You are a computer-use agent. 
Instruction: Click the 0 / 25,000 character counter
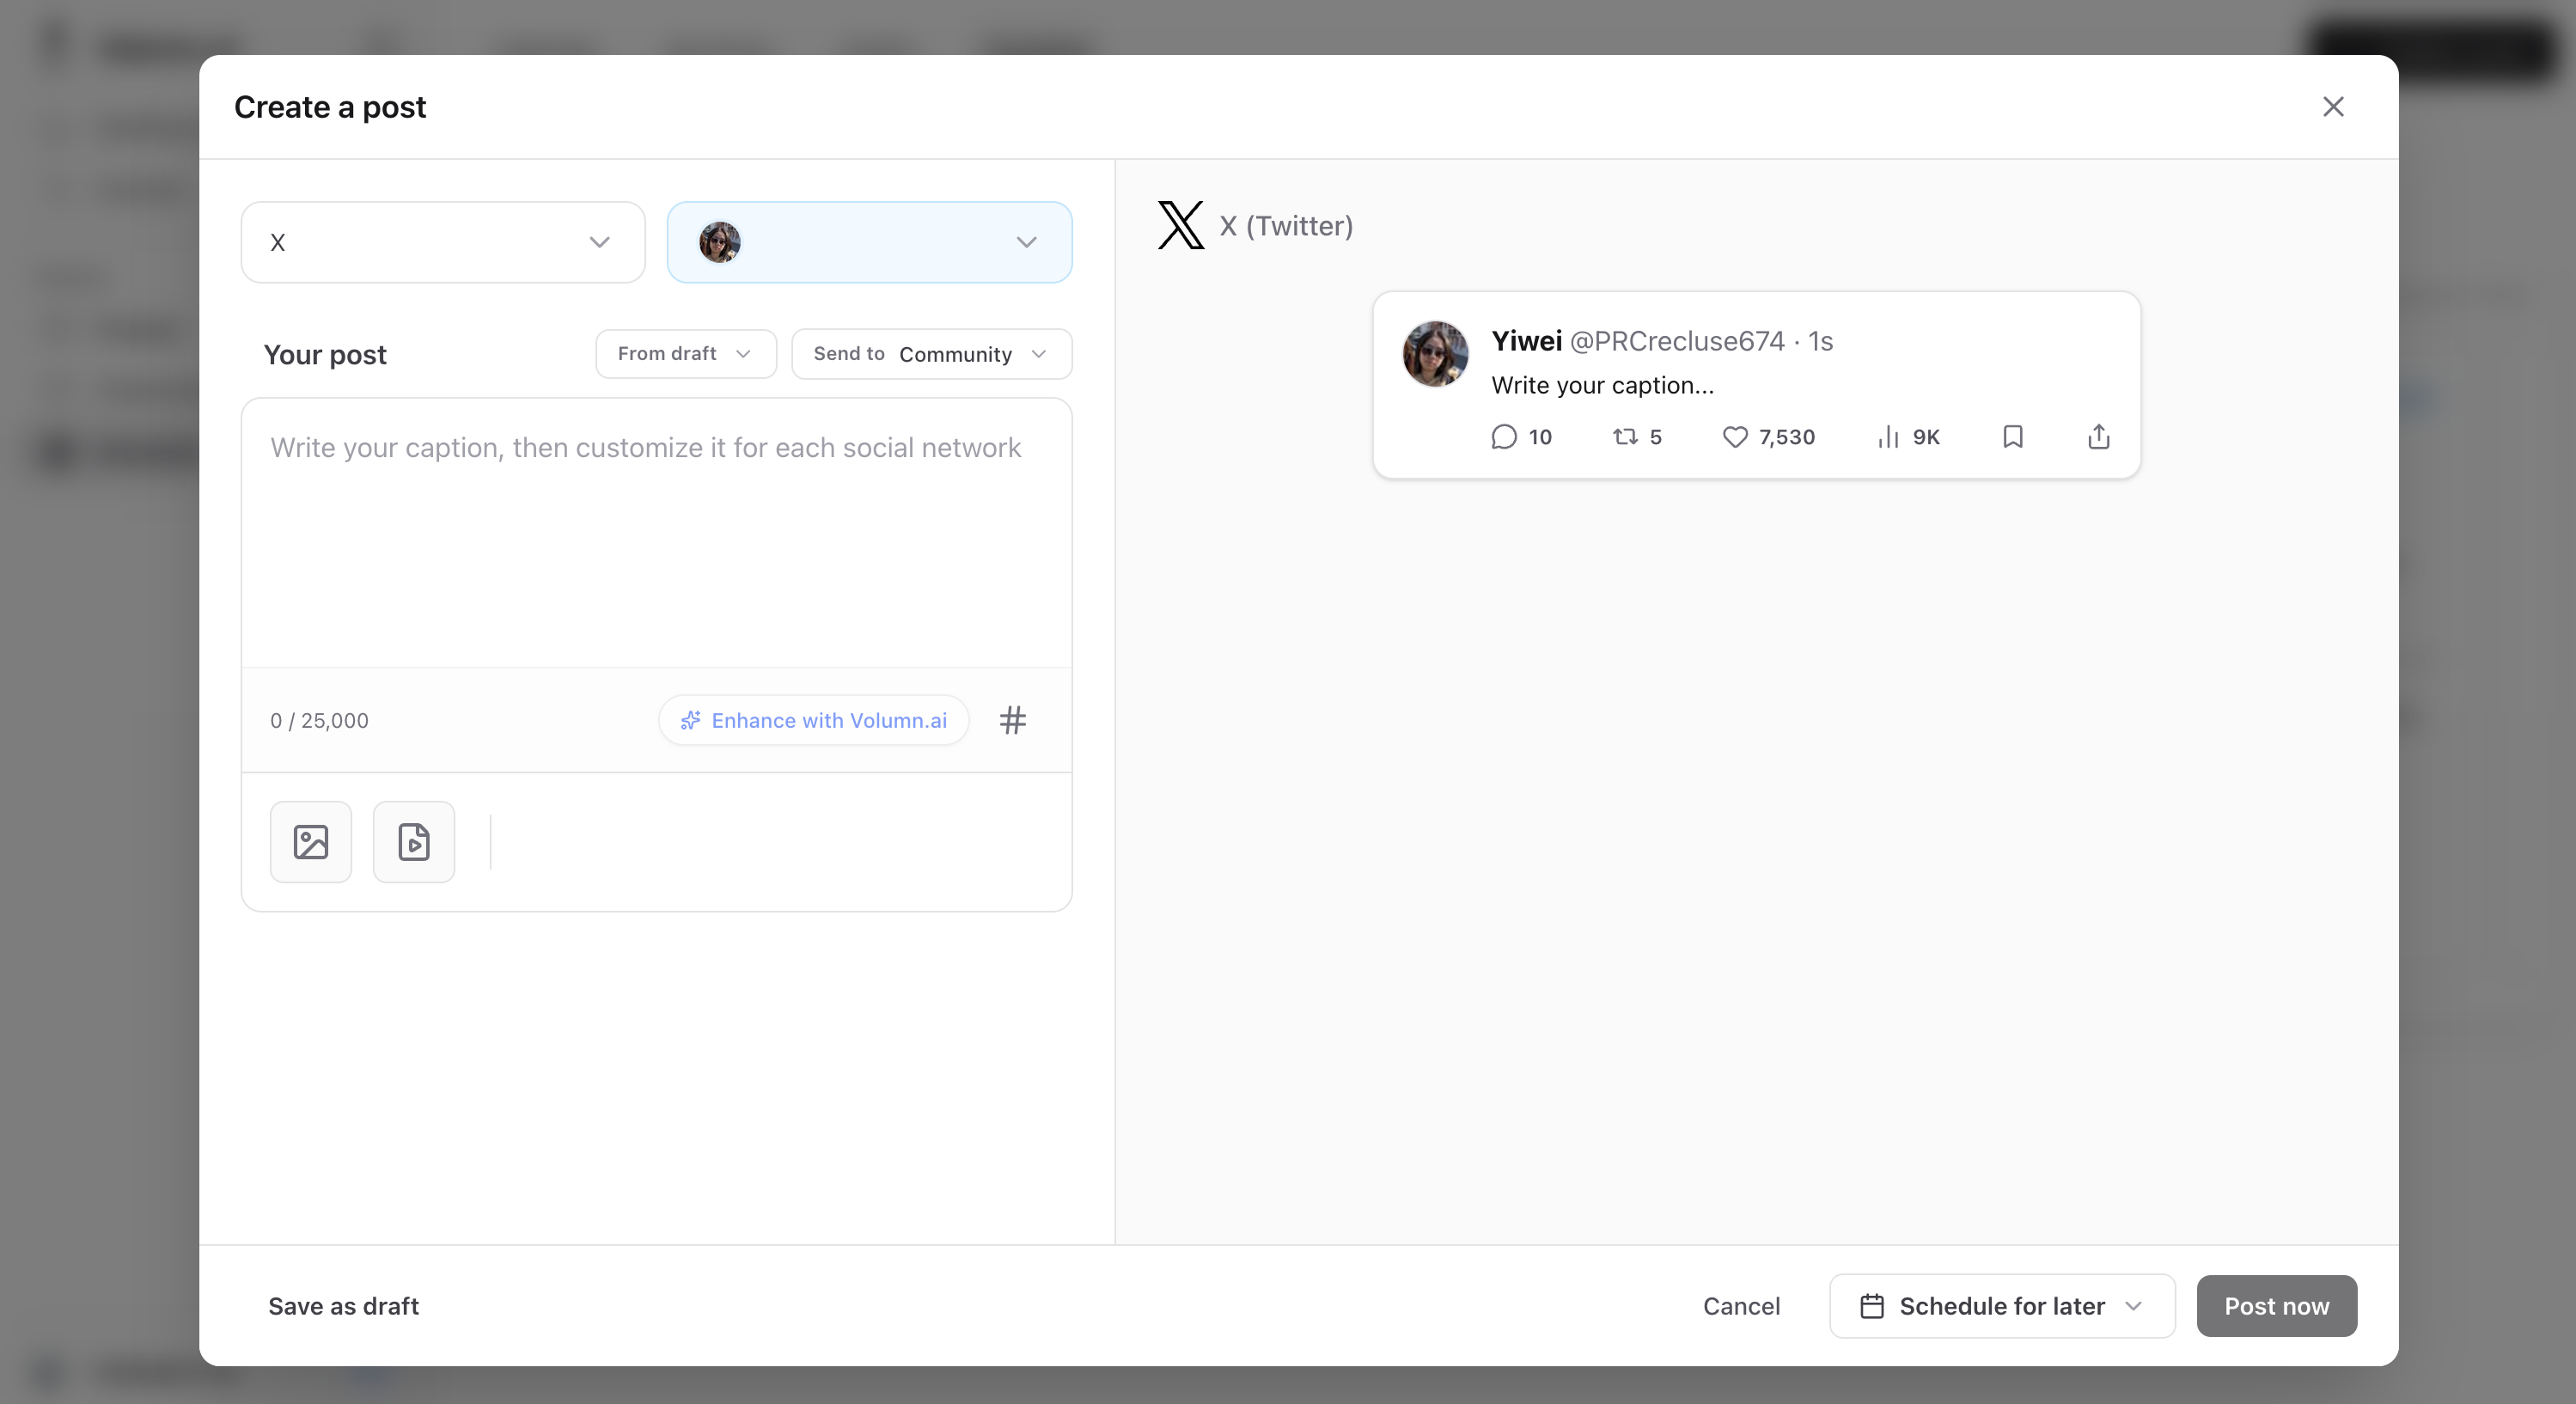coord(319,720)
